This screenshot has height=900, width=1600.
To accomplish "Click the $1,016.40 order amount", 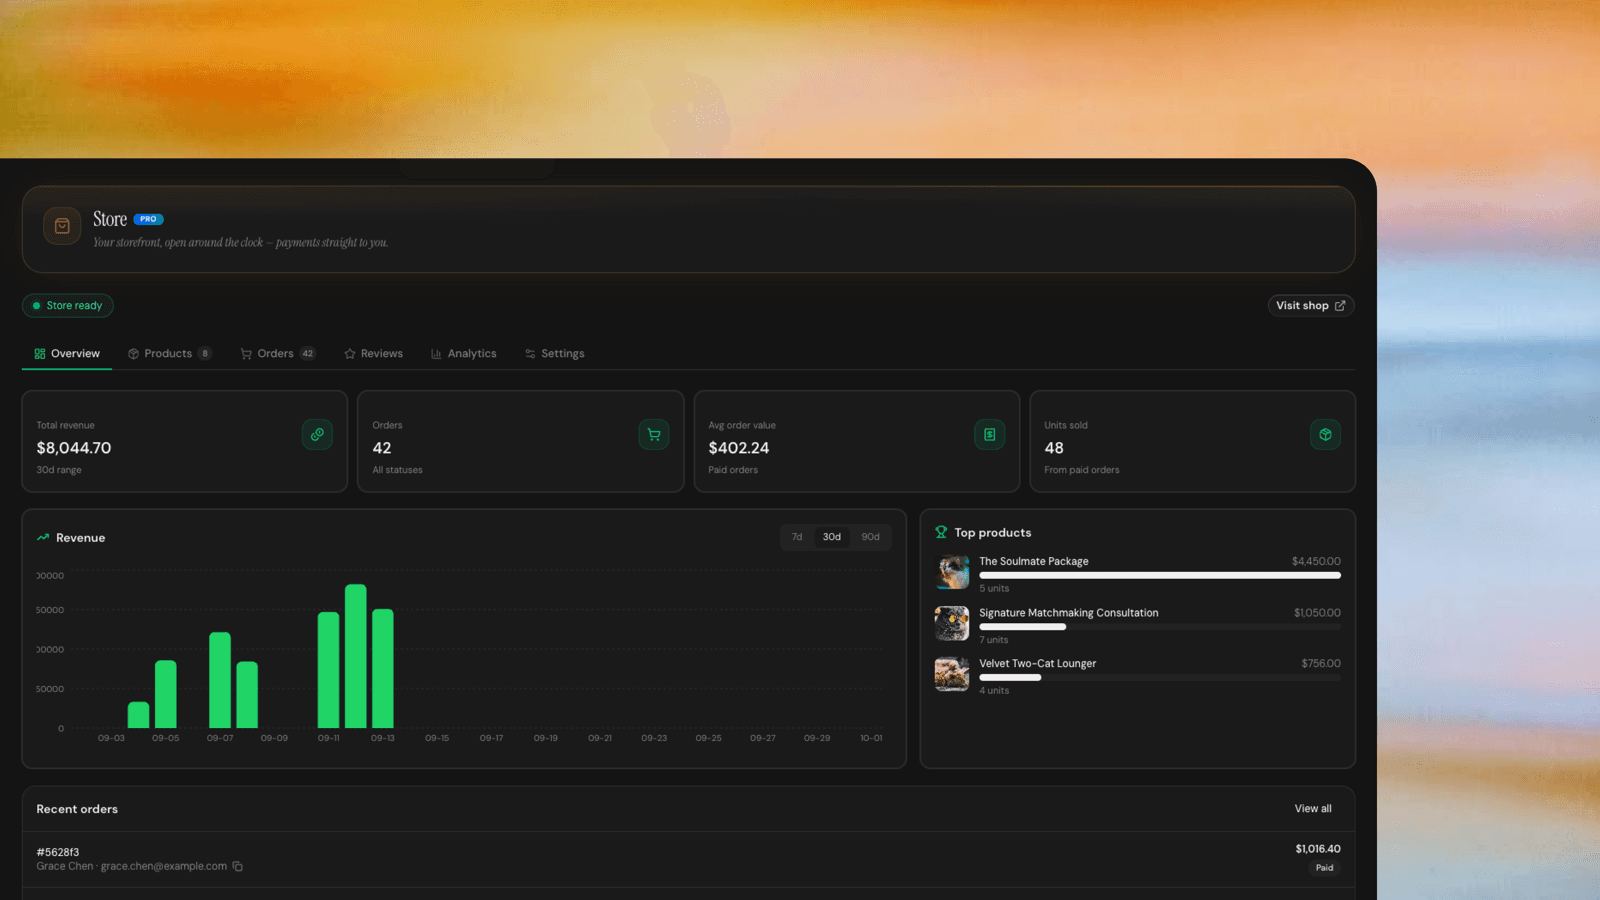I will point(1318,849).
